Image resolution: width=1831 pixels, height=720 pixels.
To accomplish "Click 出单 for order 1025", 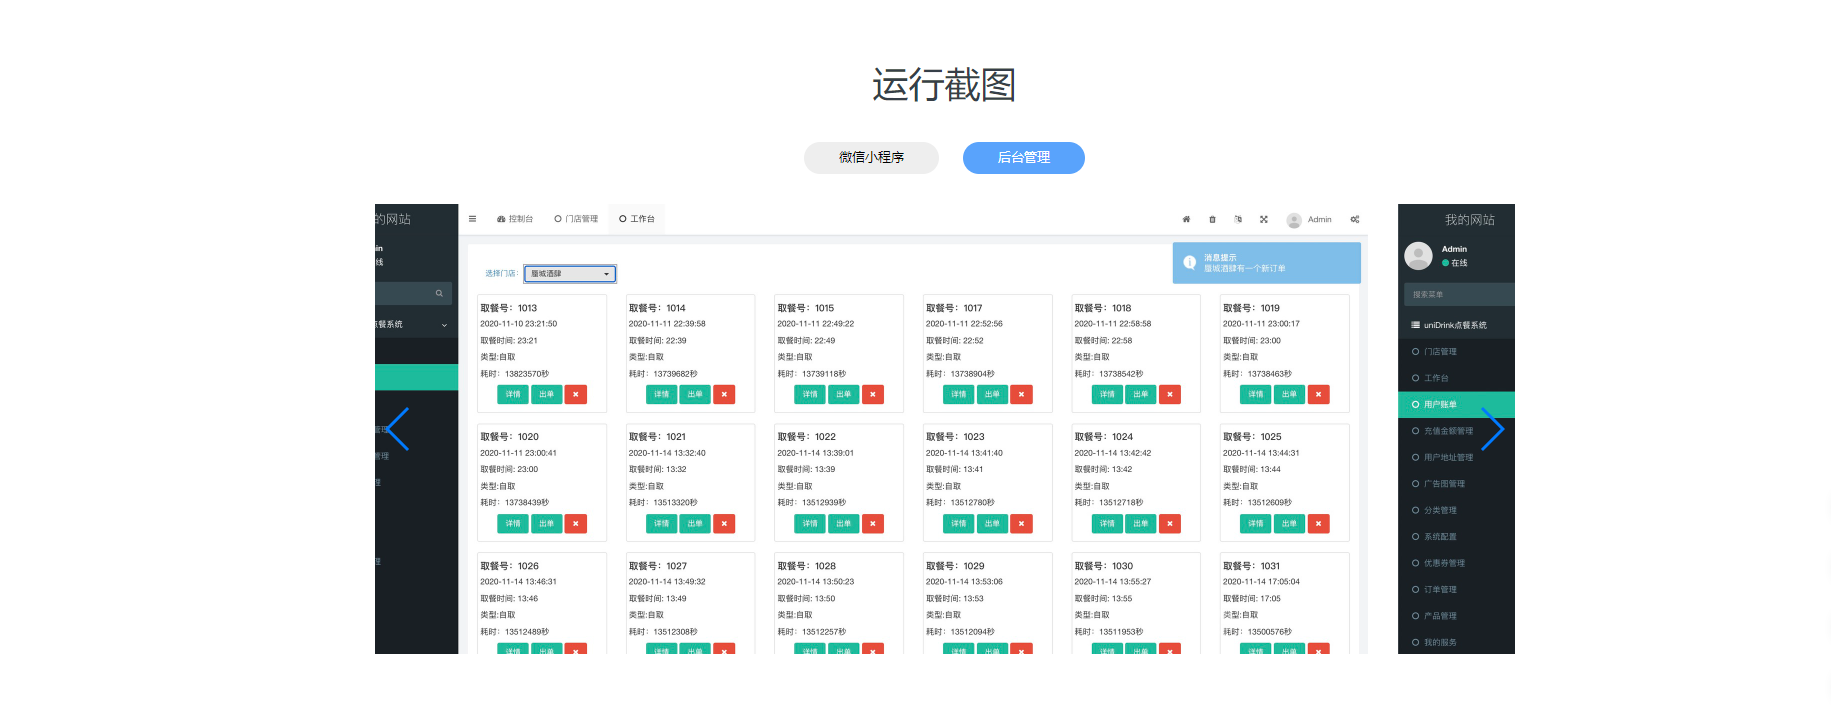I will [x=1289, y=523].
